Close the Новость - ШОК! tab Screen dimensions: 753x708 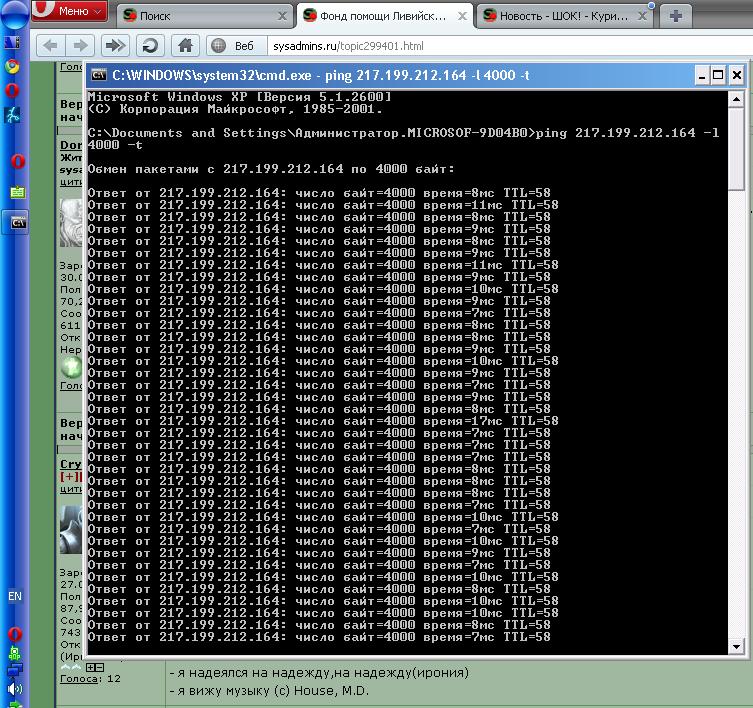pyautogui.click(x=642, y=16)
